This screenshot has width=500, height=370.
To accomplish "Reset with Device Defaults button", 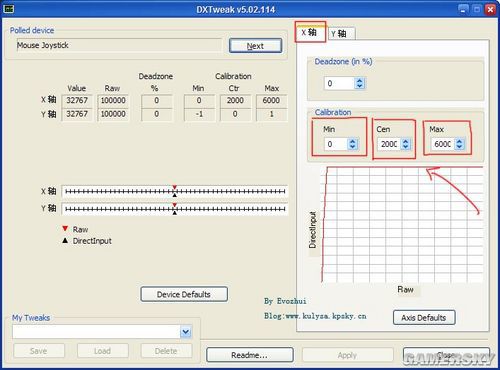I will tap(184, 294).
